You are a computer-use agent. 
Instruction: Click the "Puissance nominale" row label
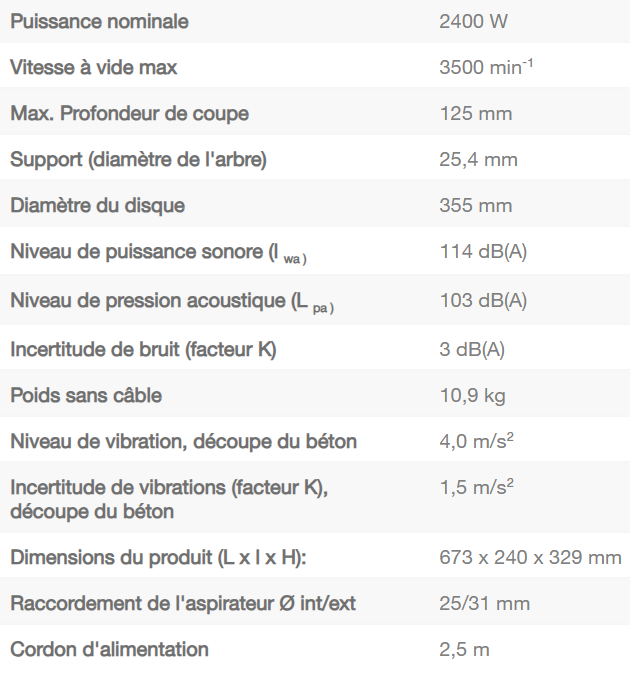(99, 21)
